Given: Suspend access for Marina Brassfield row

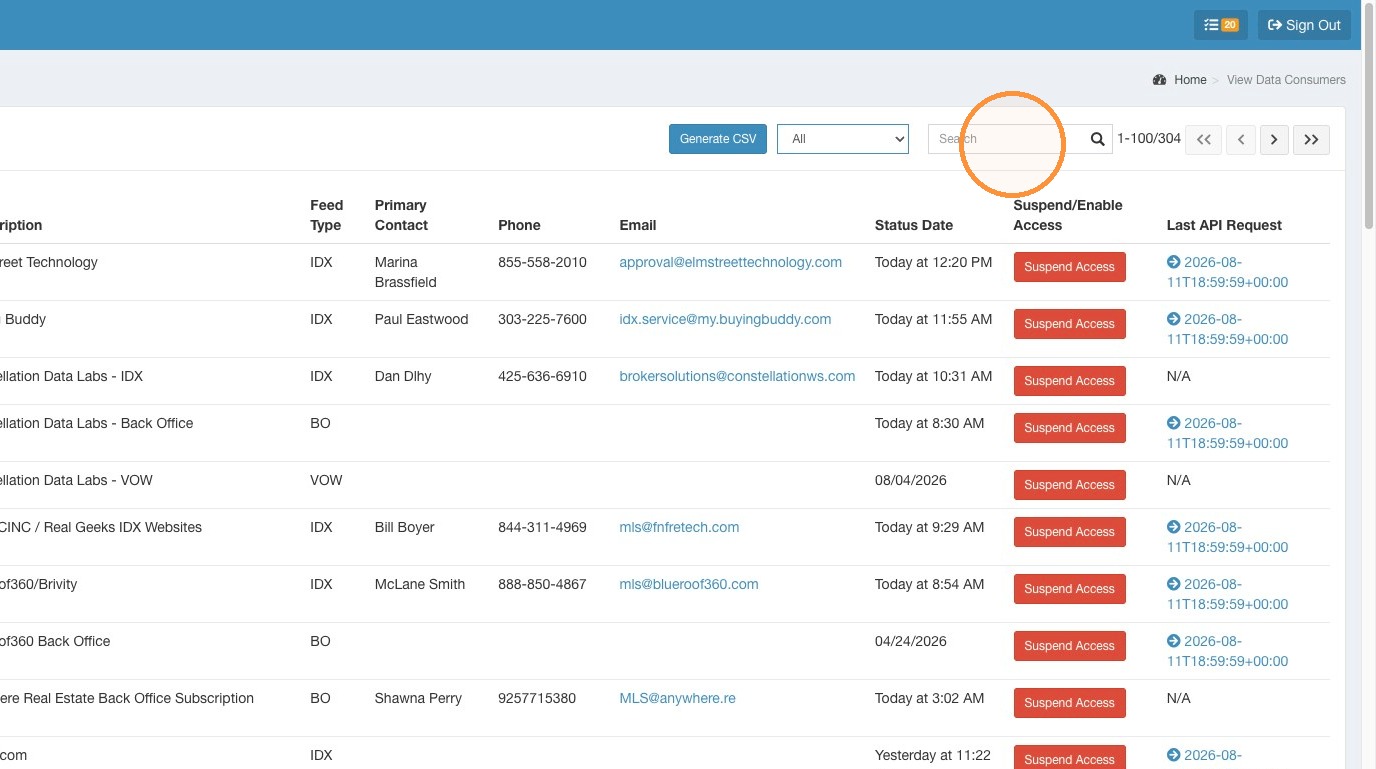Looking at the screenshot, I should (1069, 267).
